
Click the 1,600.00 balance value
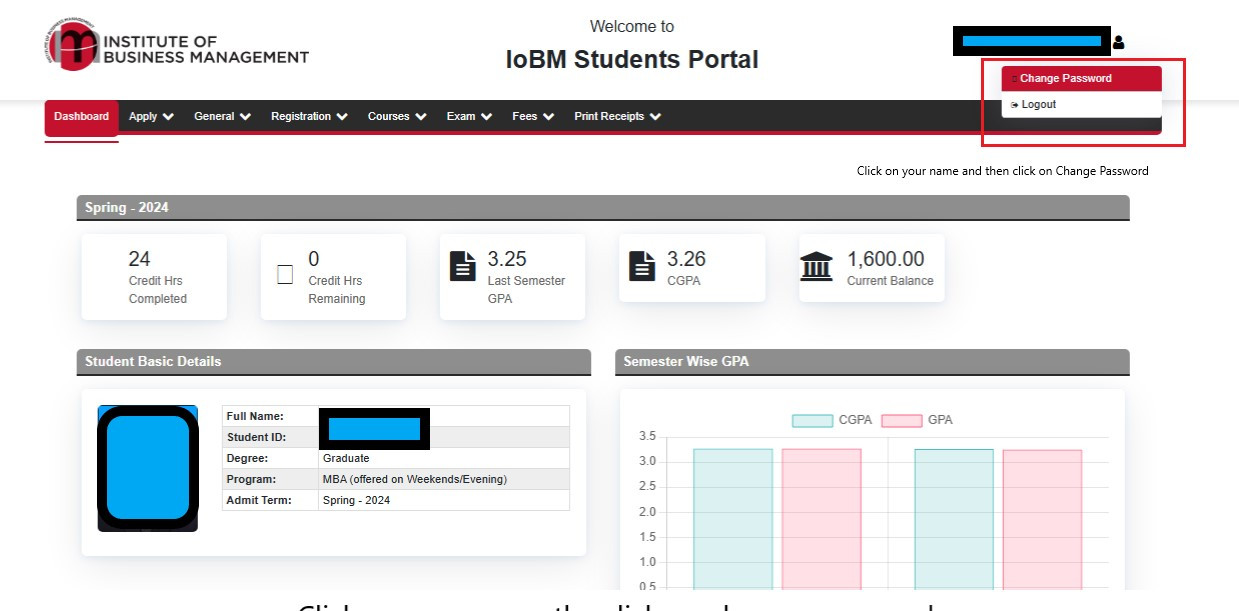(x=886, y=259)
